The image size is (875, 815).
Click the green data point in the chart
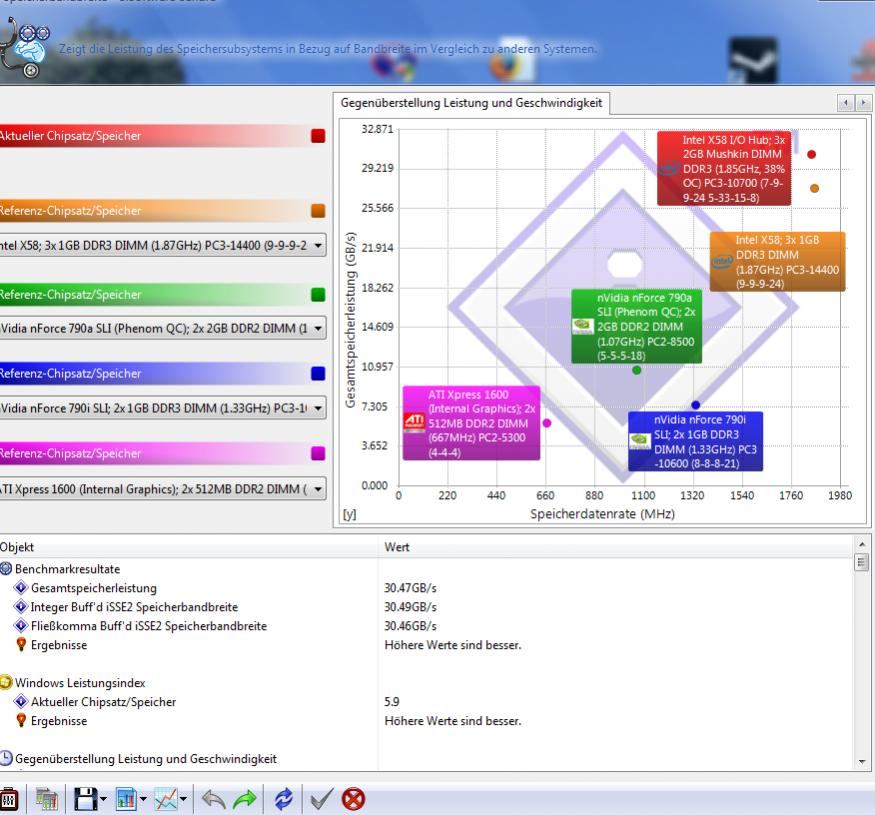(637, 370)
